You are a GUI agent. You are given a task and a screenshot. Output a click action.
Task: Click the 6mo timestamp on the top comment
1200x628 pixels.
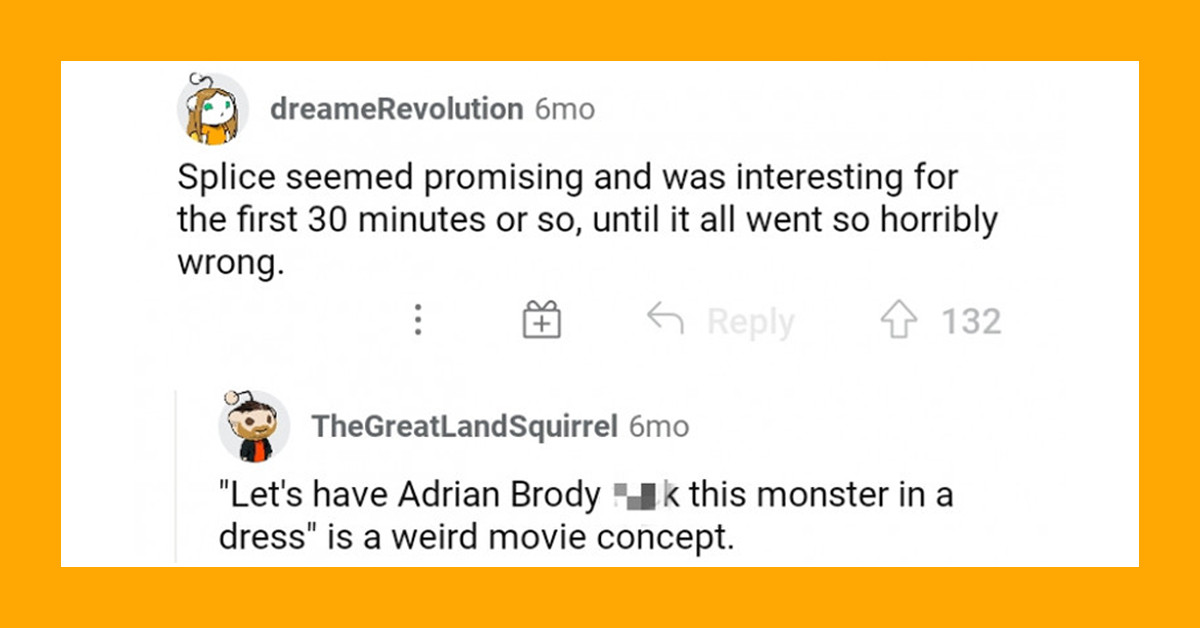pyautogui.click(x=565, y=108)
